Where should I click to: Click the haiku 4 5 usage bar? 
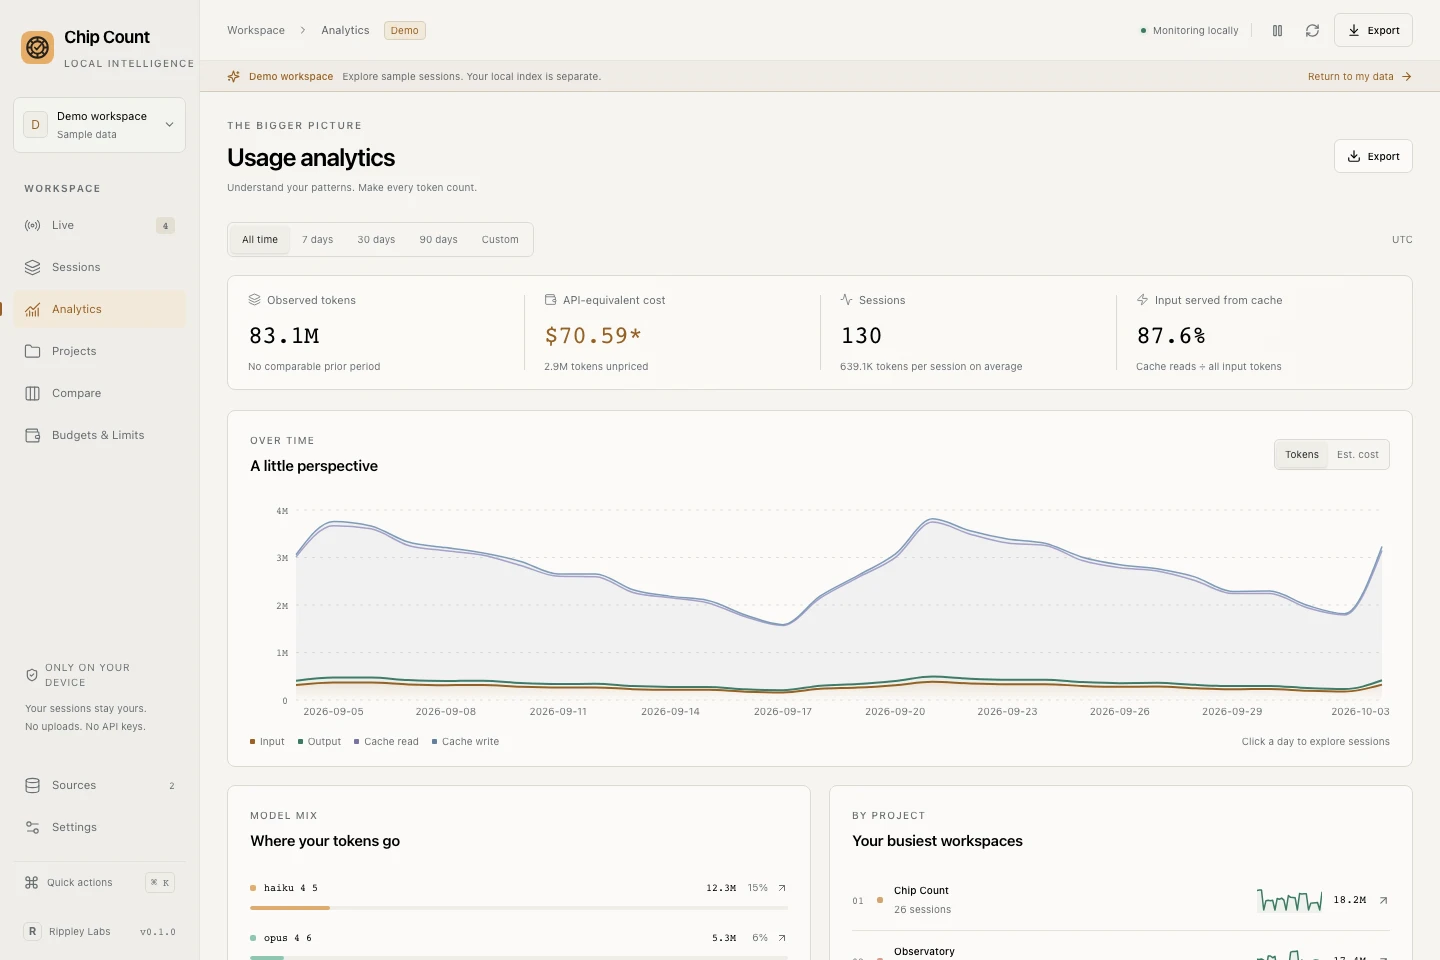click(519, 908)
